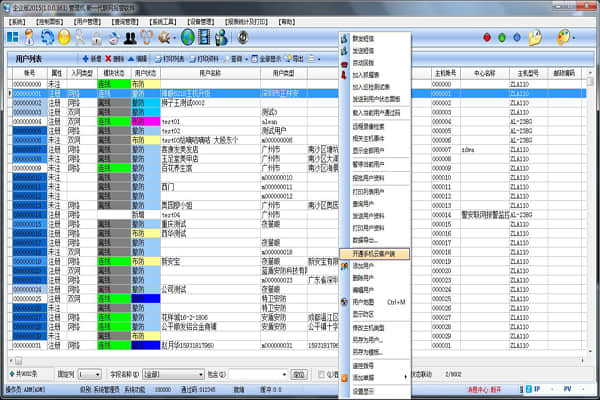Click 打印列表 print list button
Image resolution: width=600 pixels, height=400 pixels.
[x=170, y=59]
